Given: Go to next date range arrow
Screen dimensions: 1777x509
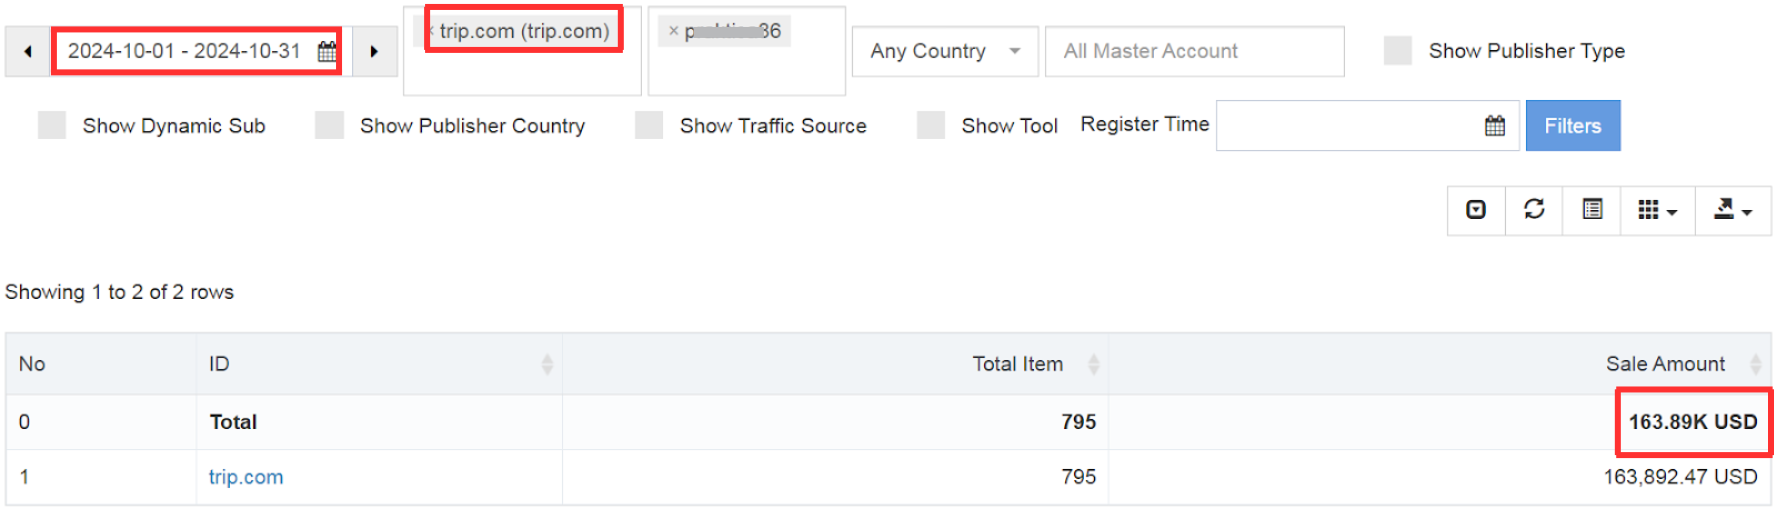Looking at the screenshot, I should 374,51.
